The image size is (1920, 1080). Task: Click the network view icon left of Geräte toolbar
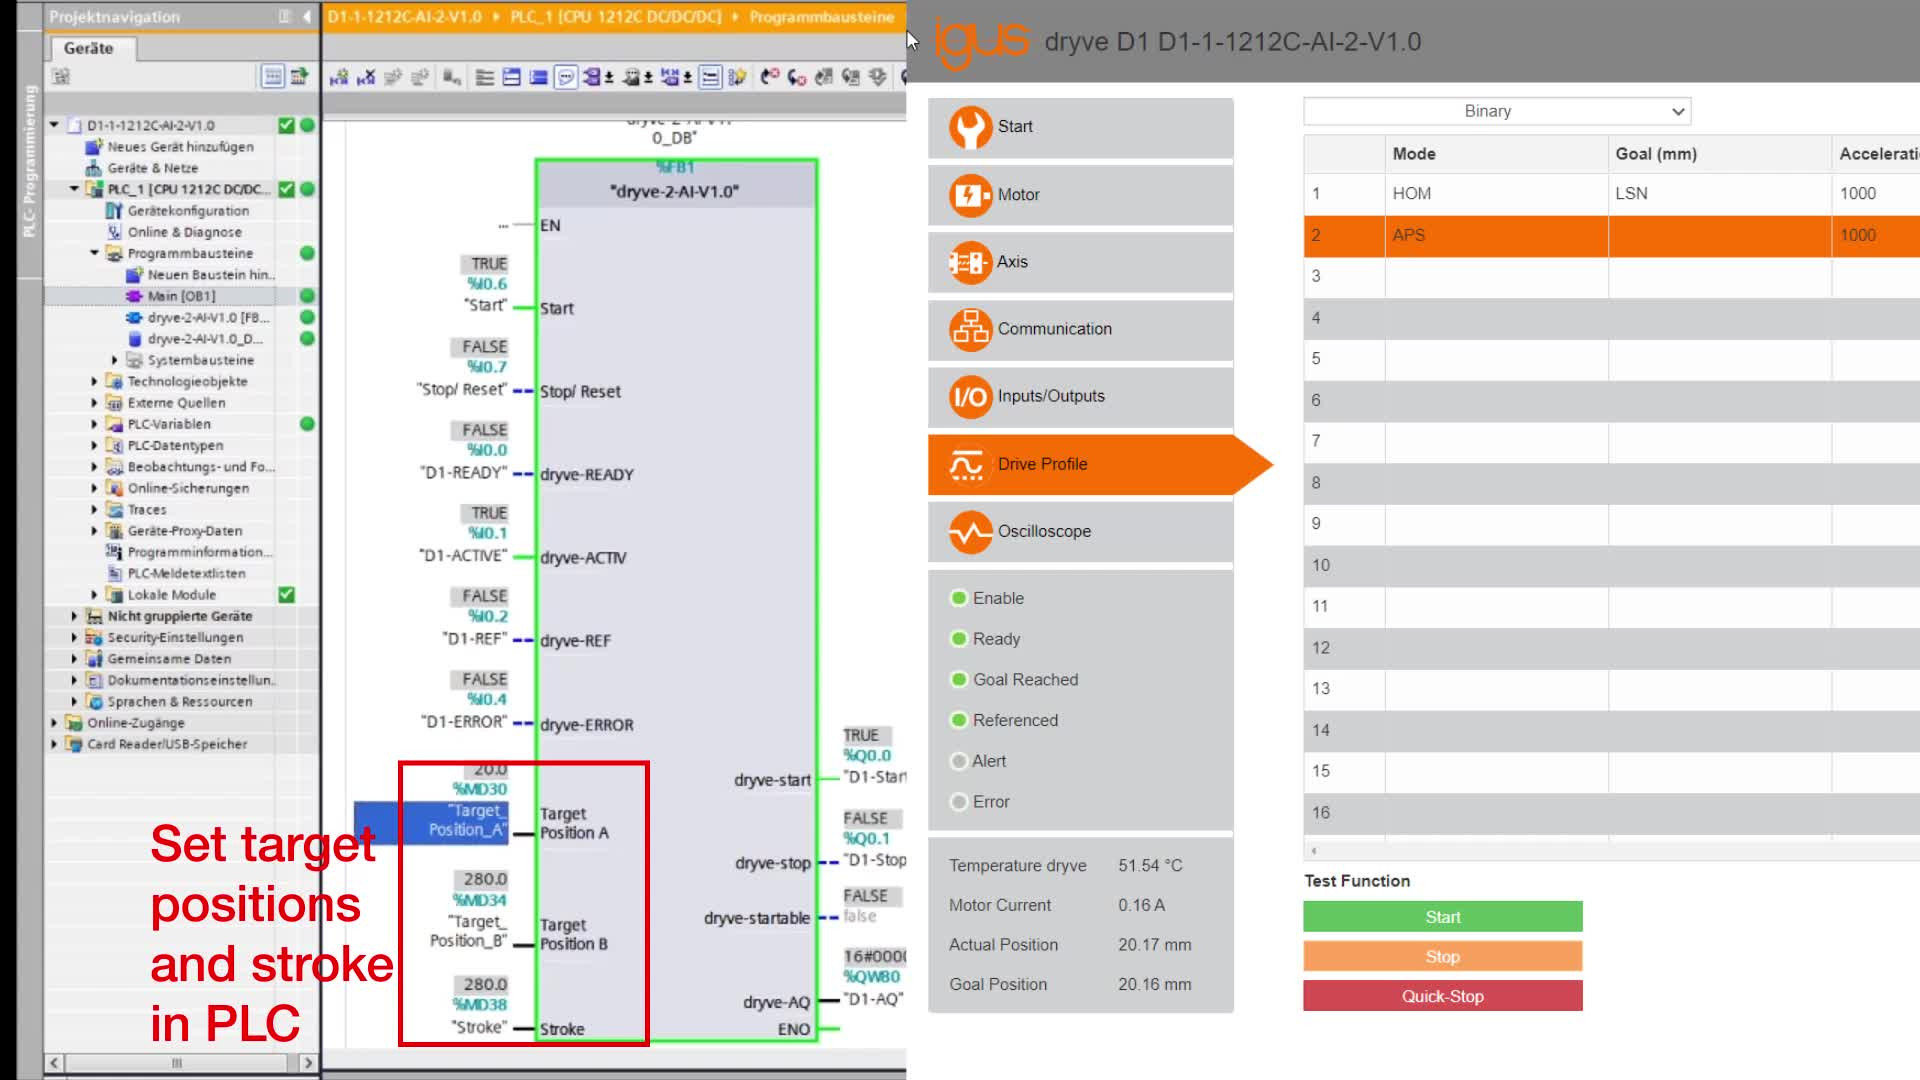(61, 77)
